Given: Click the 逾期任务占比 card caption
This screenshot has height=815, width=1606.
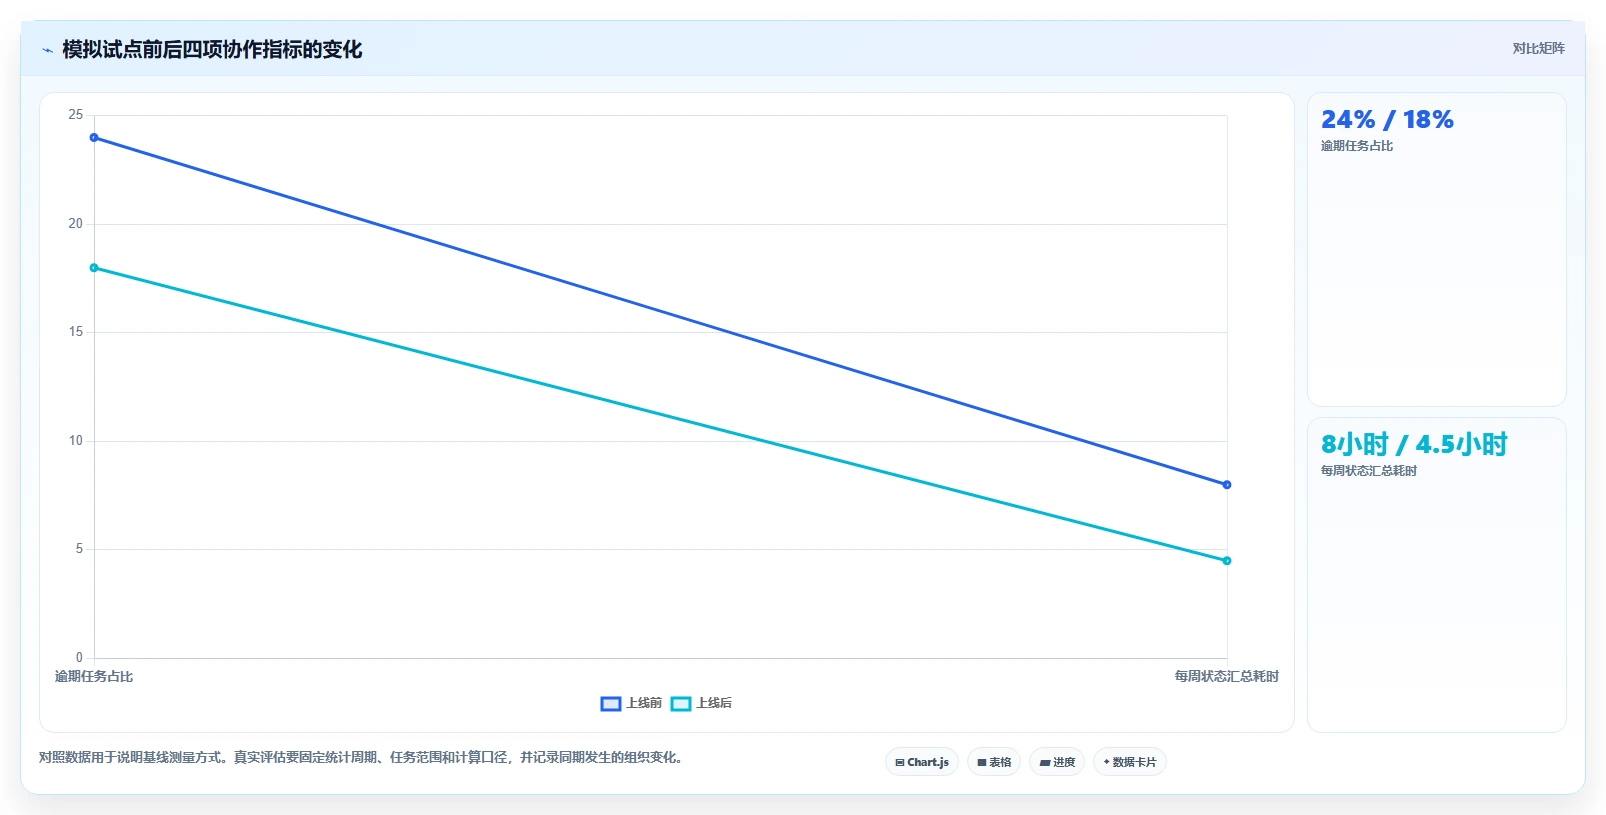Looking at the screenshot, I should [1357, 146].
